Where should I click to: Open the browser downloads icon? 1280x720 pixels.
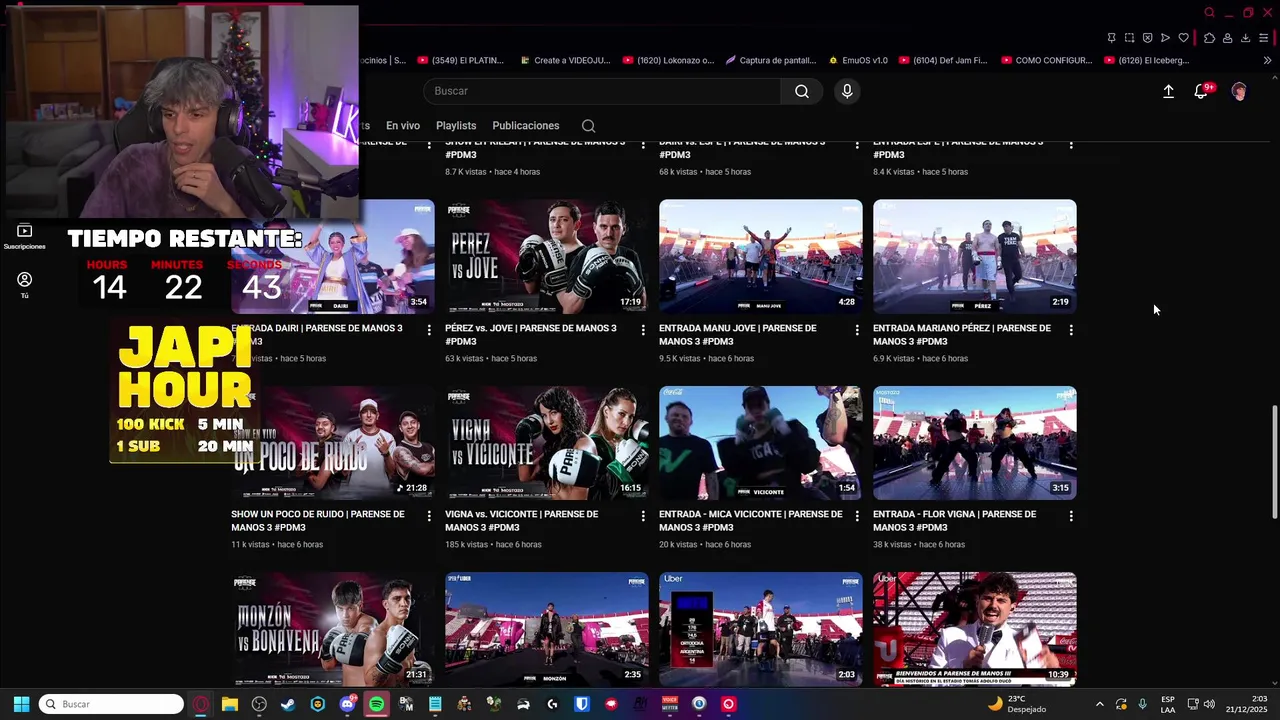point(1245,38)
